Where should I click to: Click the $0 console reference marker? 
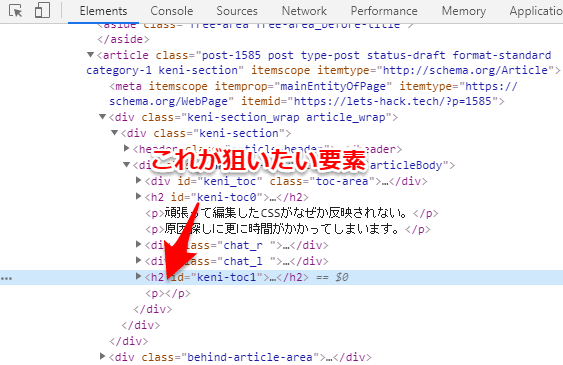pos(342,277)
